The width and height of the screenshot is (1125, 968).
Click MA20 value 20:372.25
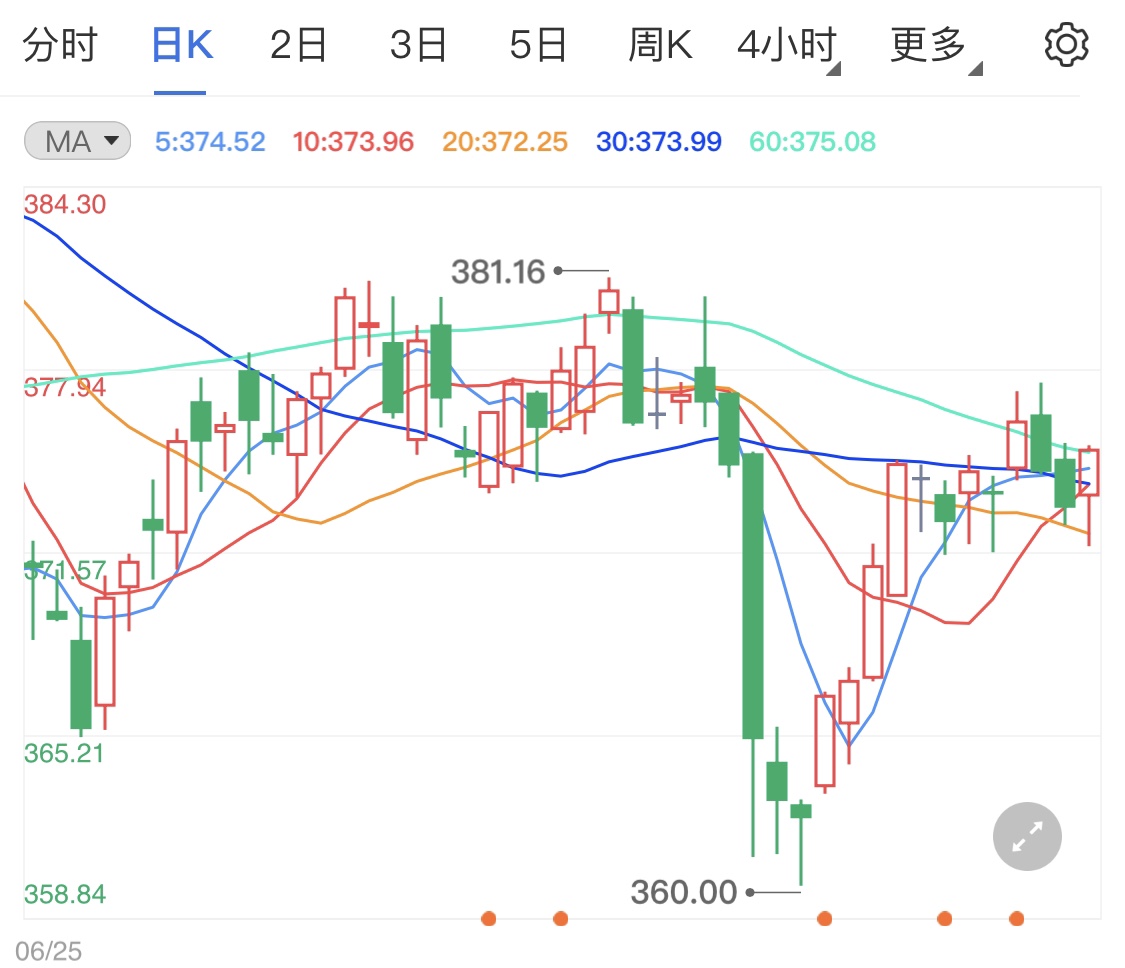[x=505, y=141]
